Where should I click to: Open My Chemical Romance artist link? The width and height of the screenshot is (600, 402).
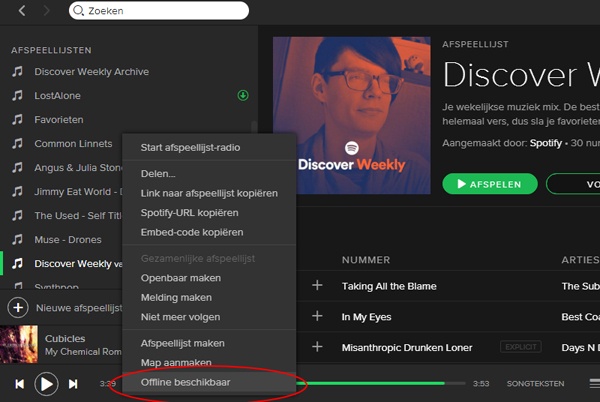point(83,352)
